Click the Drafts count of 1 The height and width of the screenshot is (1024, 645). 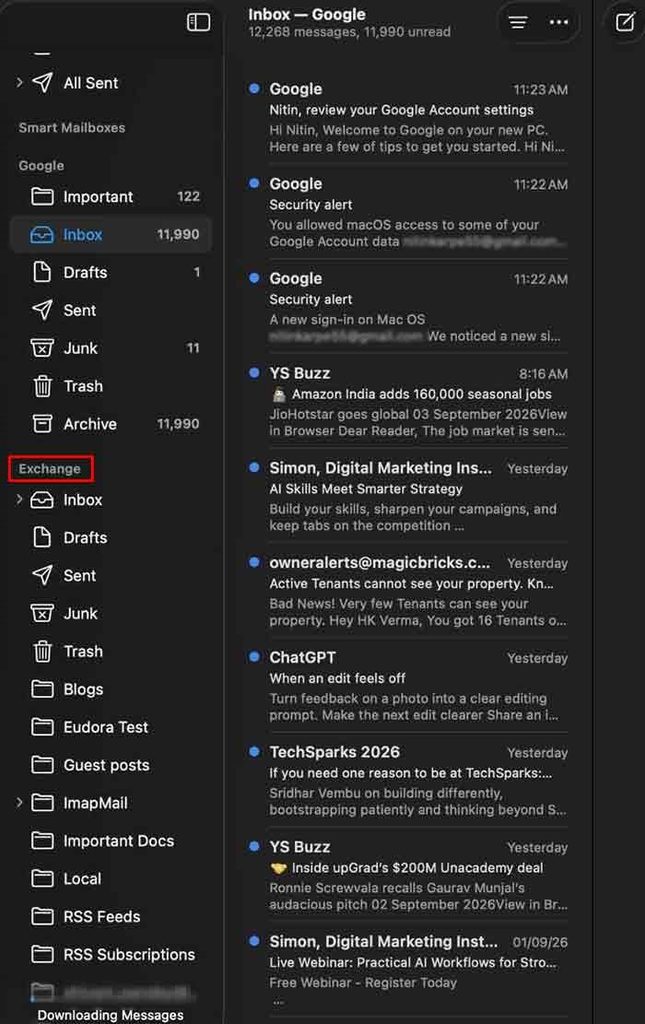[x=197, y=272]
